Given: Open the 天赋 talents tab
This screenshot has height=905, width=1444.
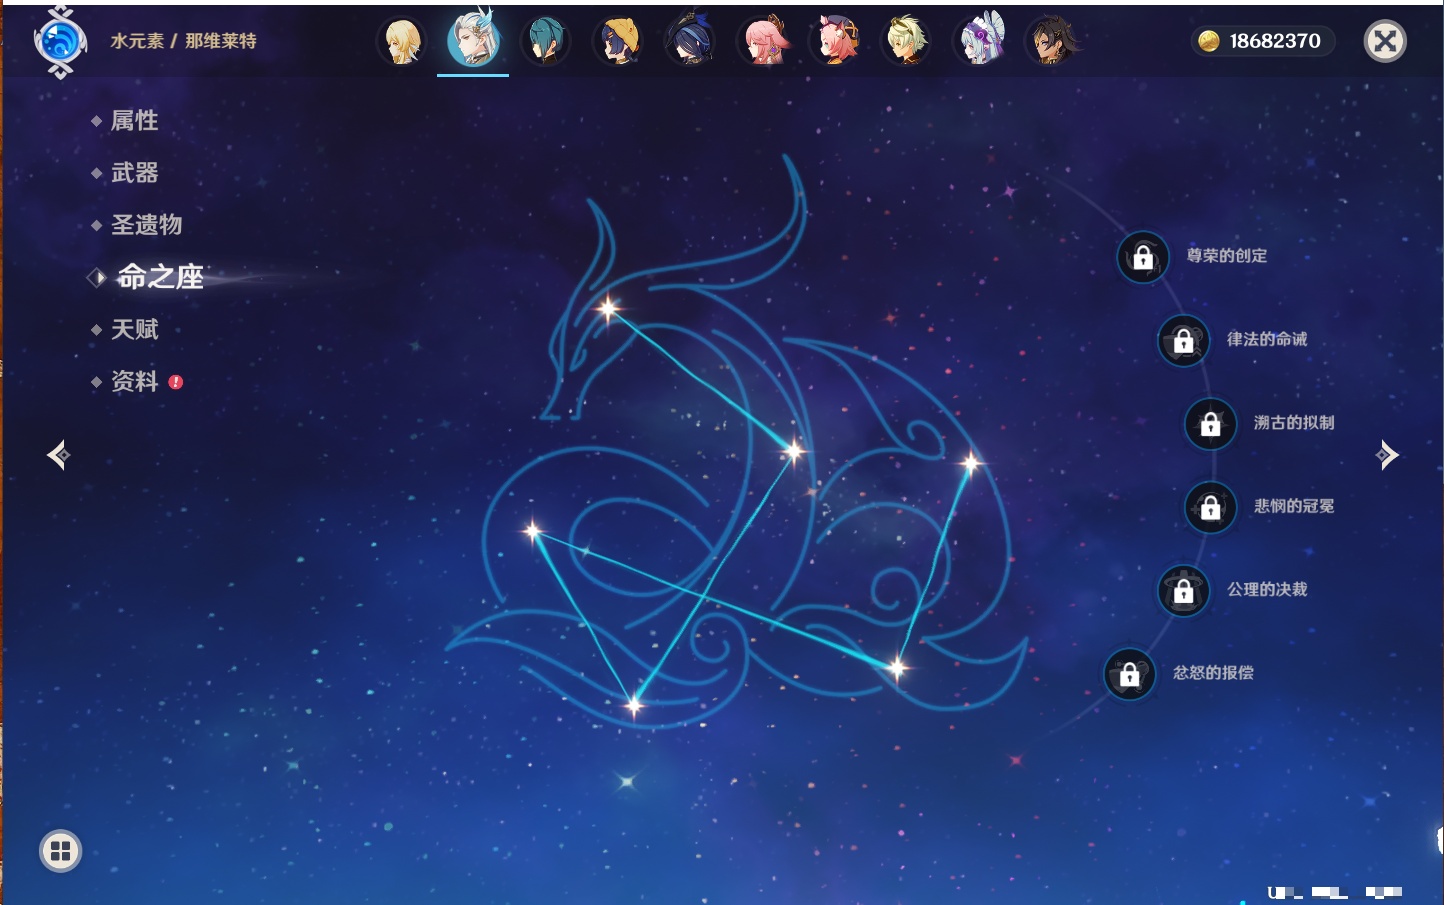Looking at the screenshot, I should [134, 329].
